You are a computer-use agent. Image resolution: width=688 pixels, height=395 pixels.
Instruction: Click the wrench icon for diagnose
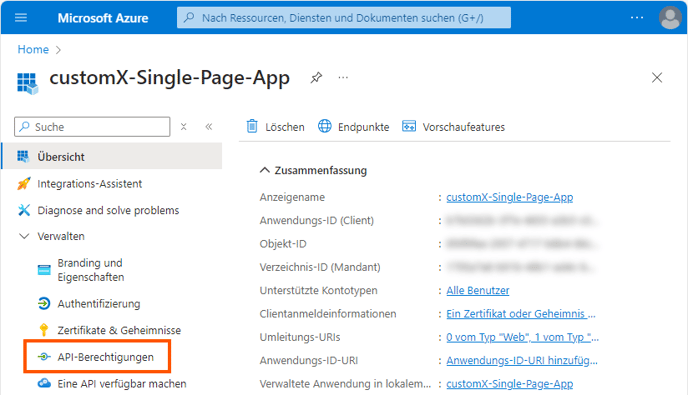pos(24,210)
